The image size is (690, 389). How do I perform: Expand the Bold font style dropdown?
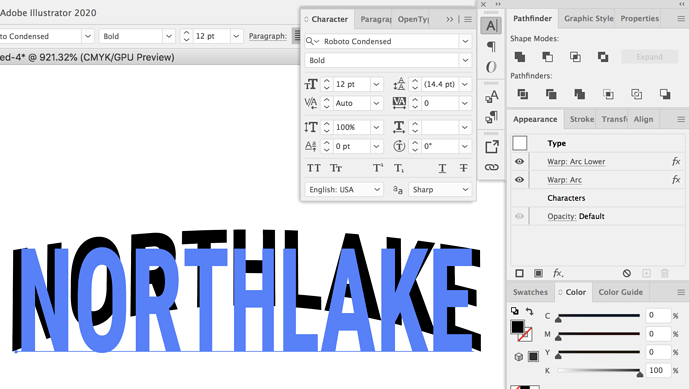click(465, 60)
